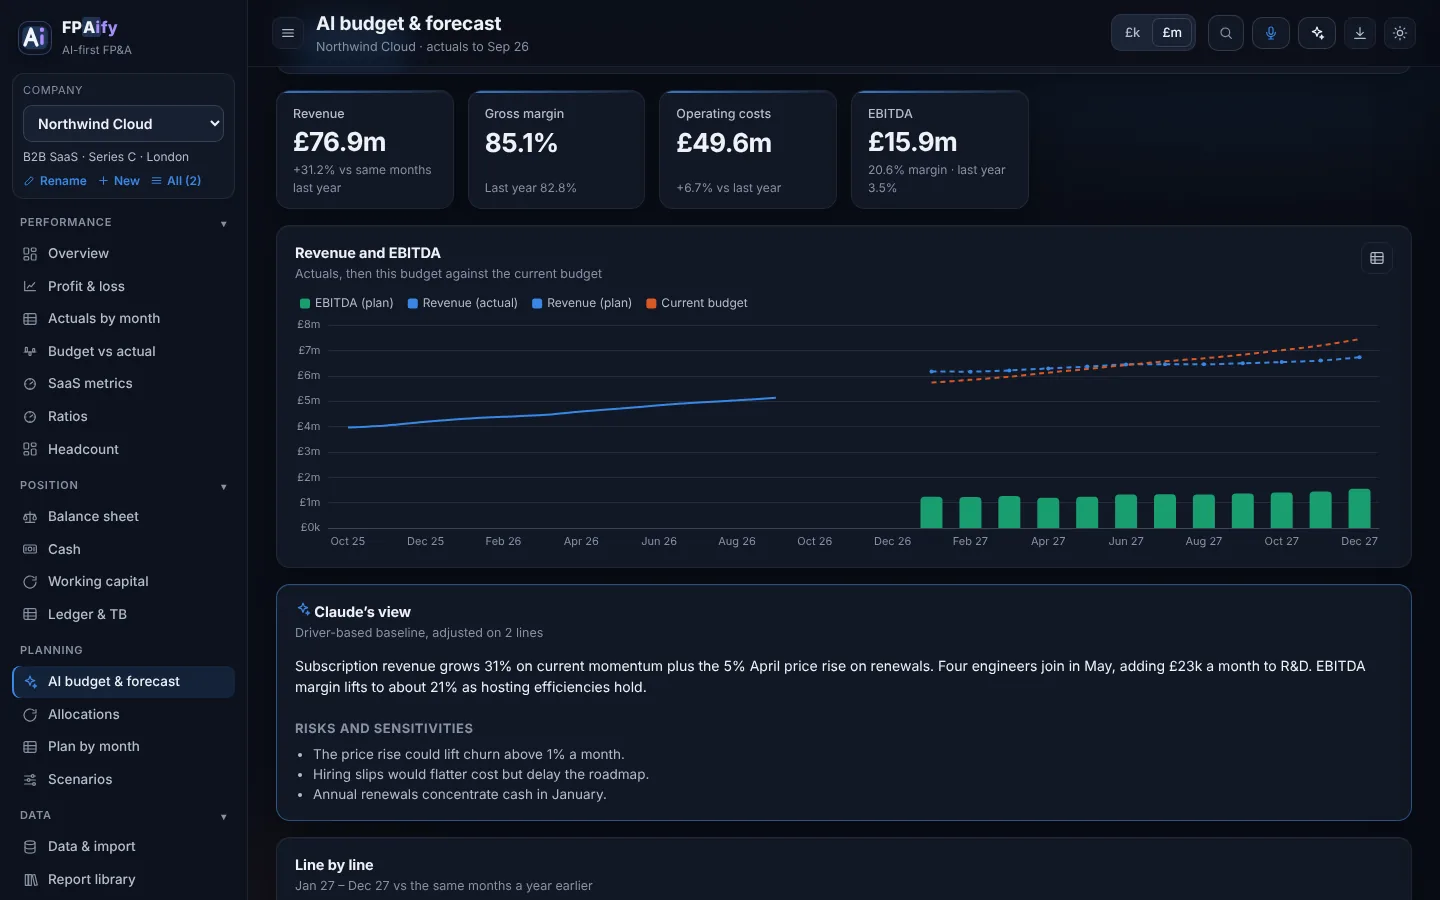Go to Budget vs actual
Image resolution: width=1440 pixels, height=900 pixels.
coord(124,352)
